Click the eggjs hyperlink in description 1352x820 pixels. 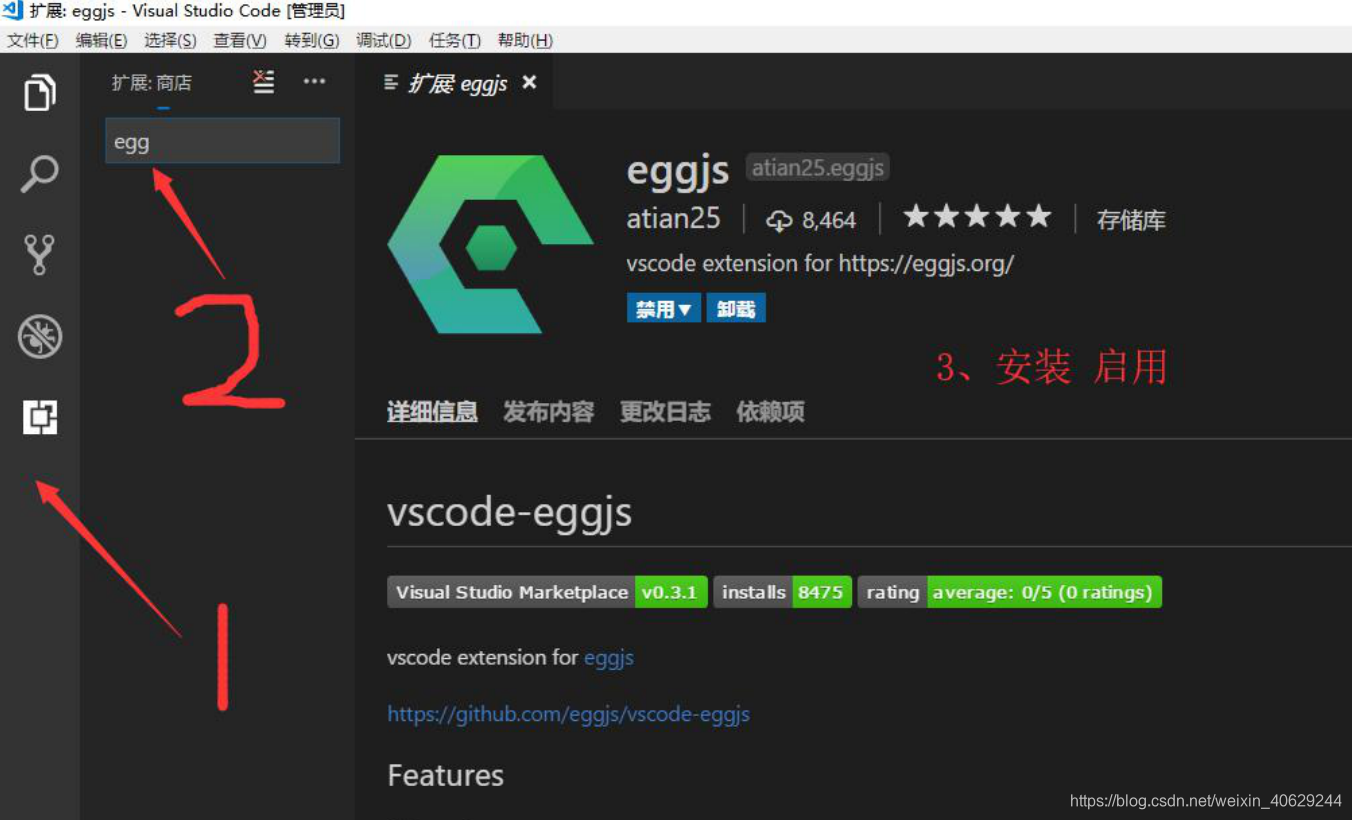[x=609, y=658]
